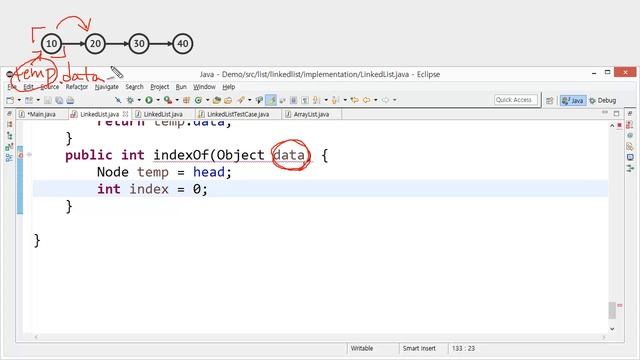Click the Debug bug icon
Image resolution: width=640 pixels, height=360 pixels.
pos(130,100)
